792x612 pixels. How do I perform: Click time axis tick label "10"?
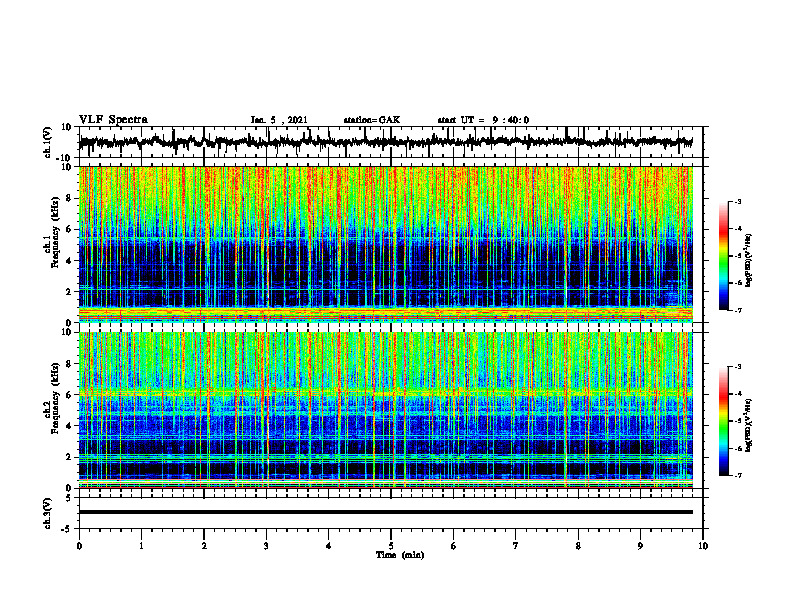703,546
